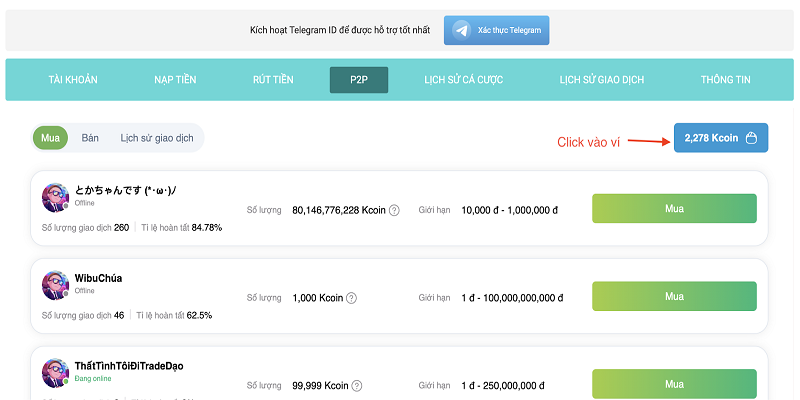800x400 pixels.
Task: Show the Lịch sử giao dịch sub-tab
Action: click(157, 138)
